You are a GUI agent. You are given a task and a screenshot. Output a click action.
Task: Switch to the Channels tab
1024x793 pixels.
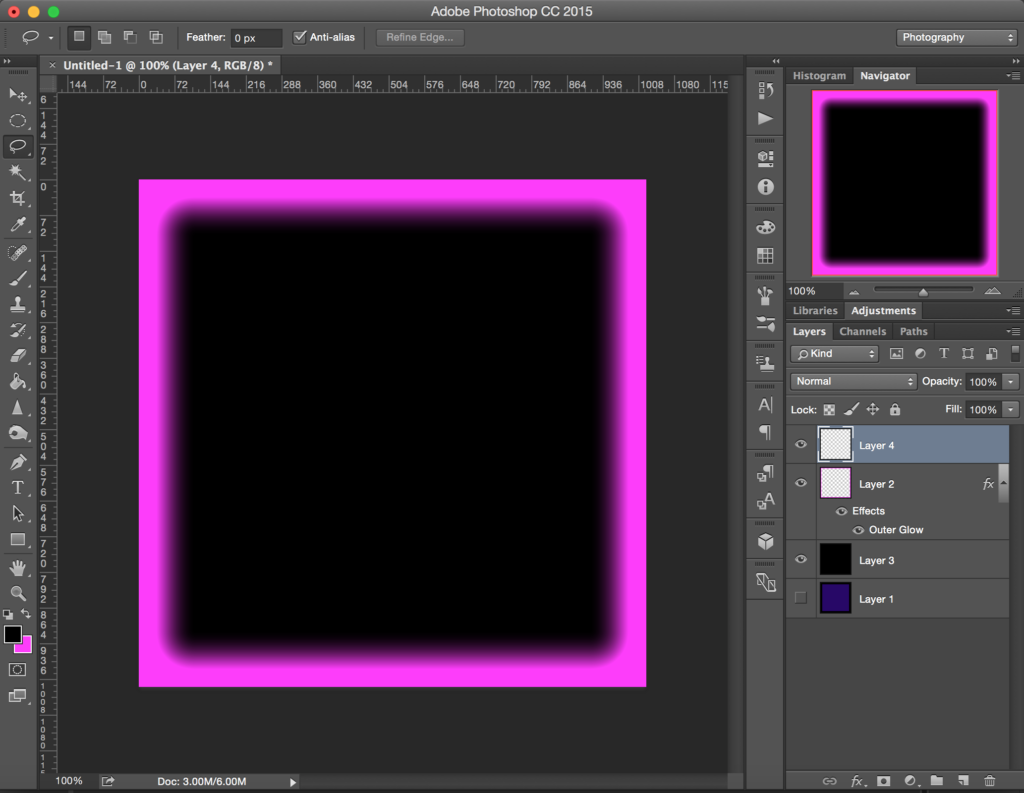pos(862,332)
